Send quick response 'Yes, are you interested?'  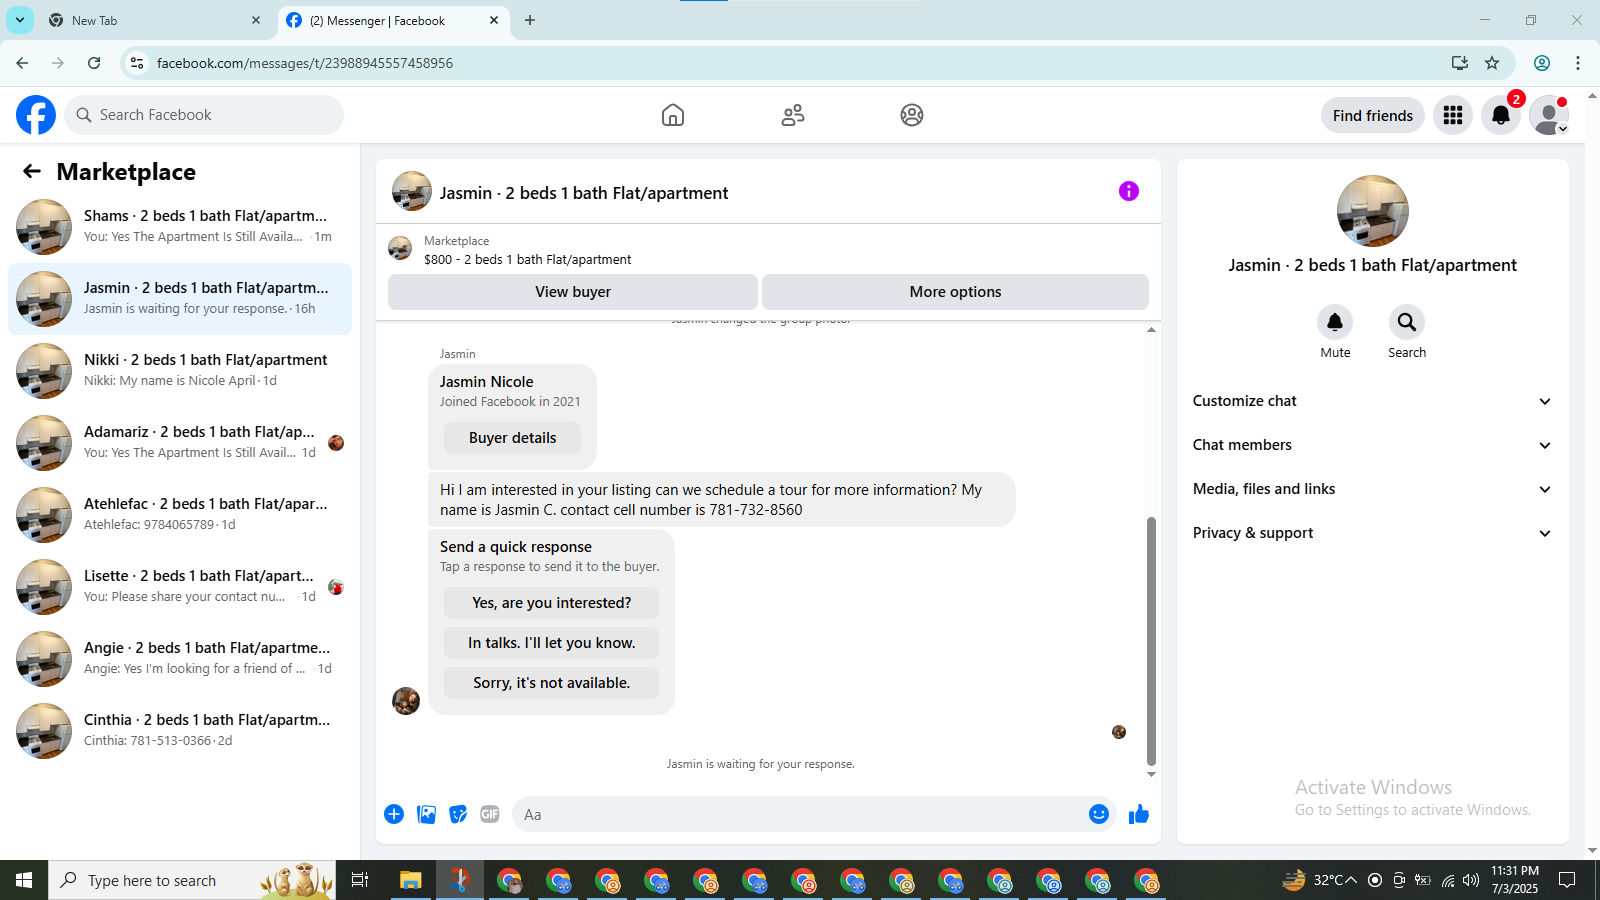pos(551,603)
